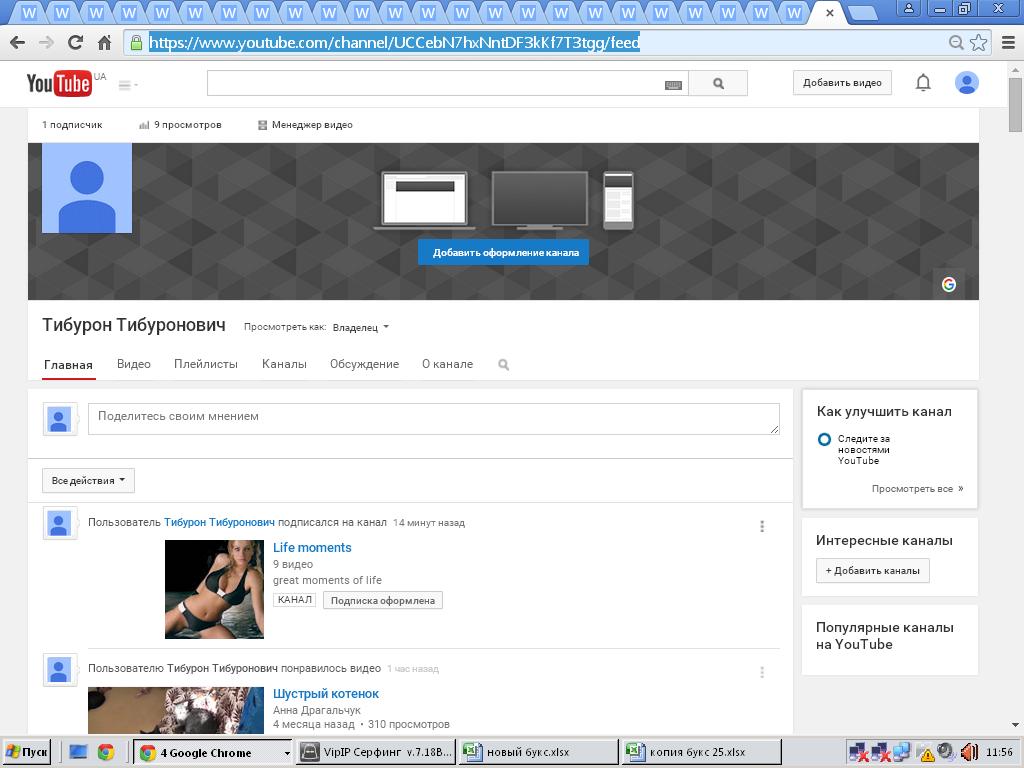Click the 9 просмотров analytics icon

144,125
